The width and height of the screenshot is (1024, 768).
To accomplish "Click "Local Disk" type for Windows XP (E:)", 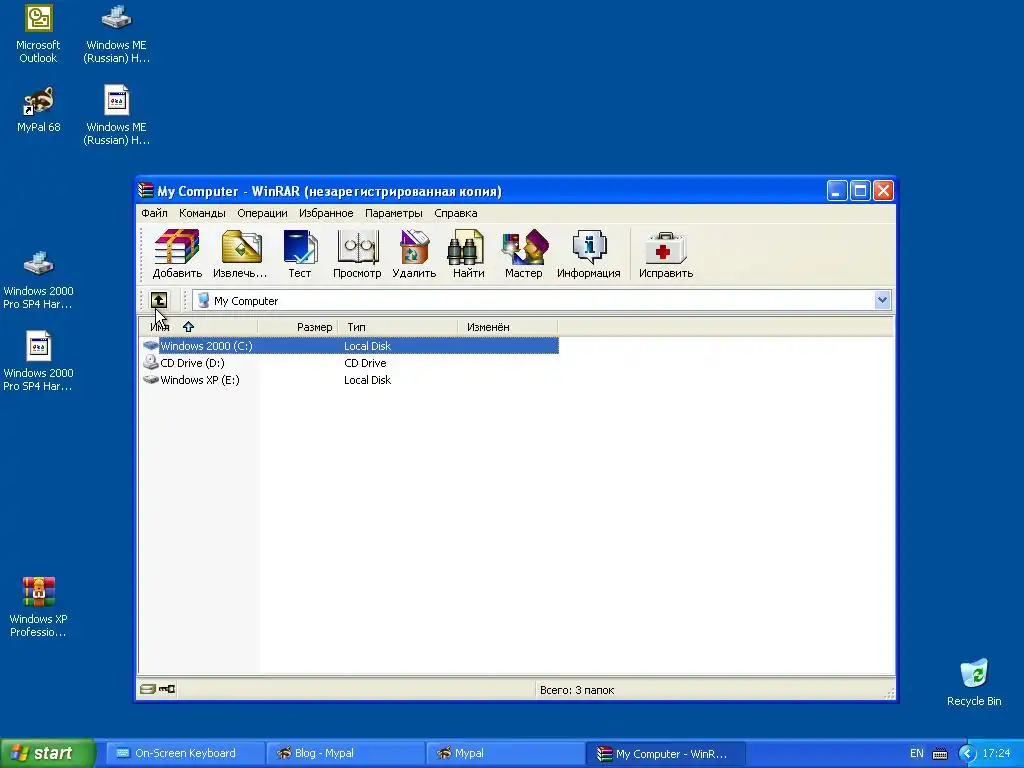I will [368, 379].
